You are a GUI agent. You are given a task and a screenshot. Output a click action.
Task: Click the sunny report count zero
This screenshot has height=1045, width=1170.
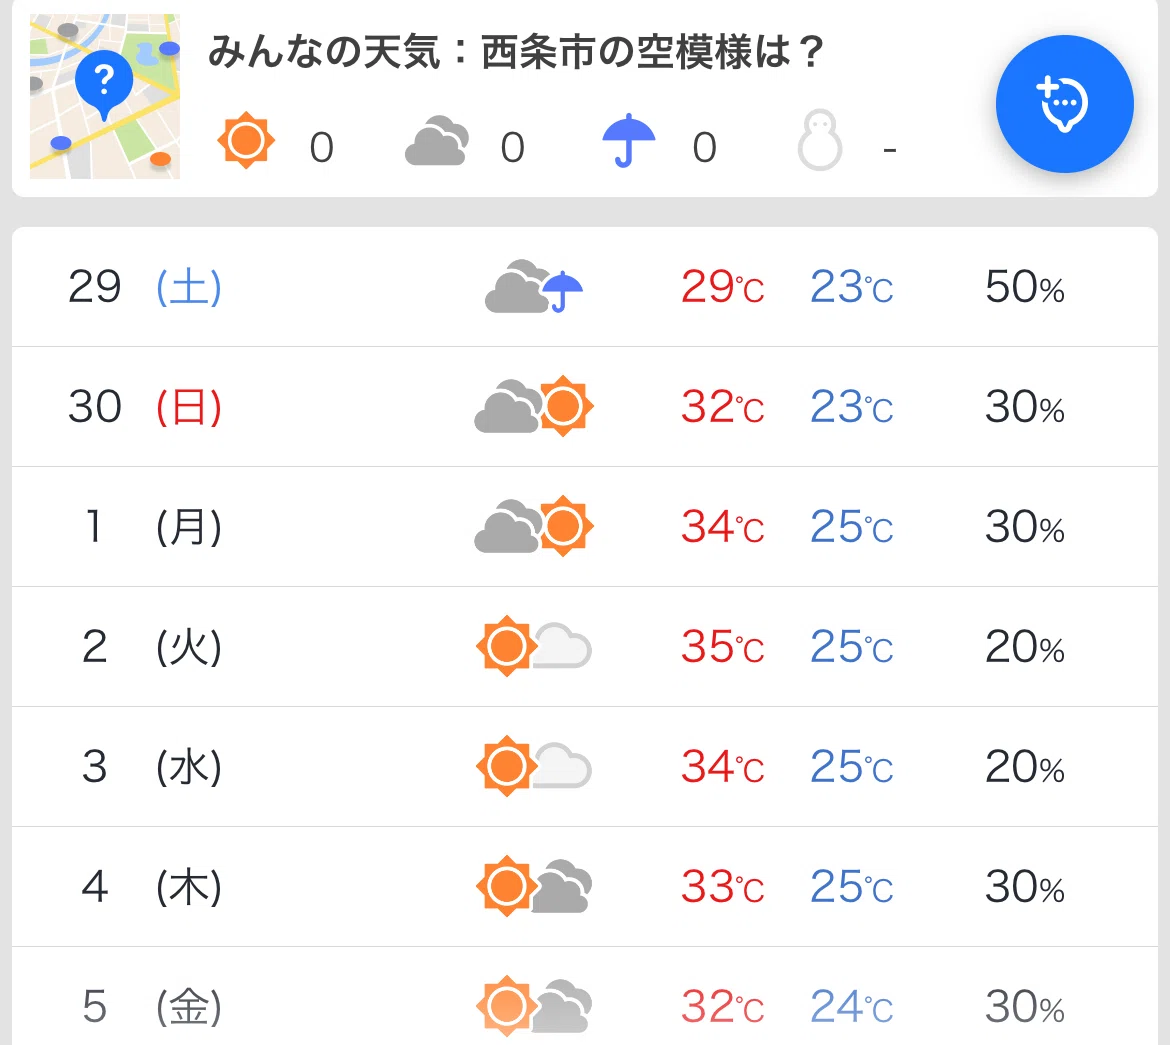322,148
